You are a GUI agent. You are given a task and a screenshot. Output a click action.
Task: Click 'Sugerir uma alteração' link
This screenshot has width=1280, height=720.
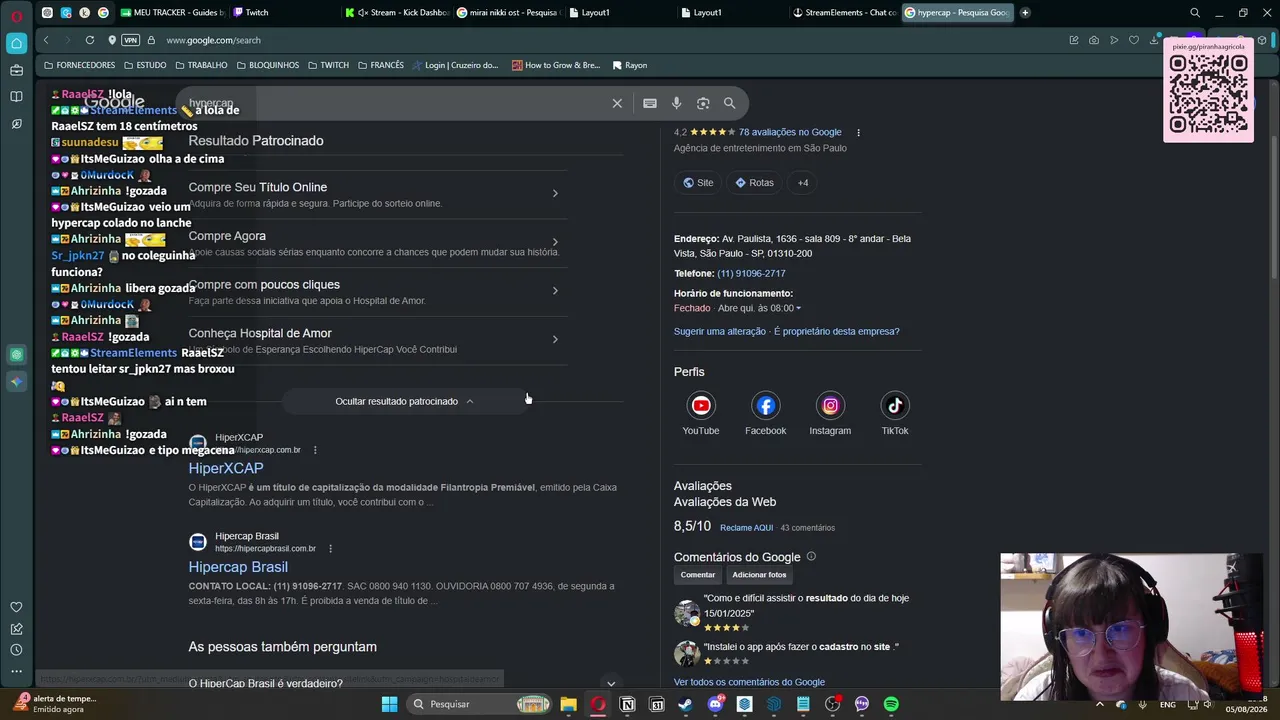click(720, 331)
